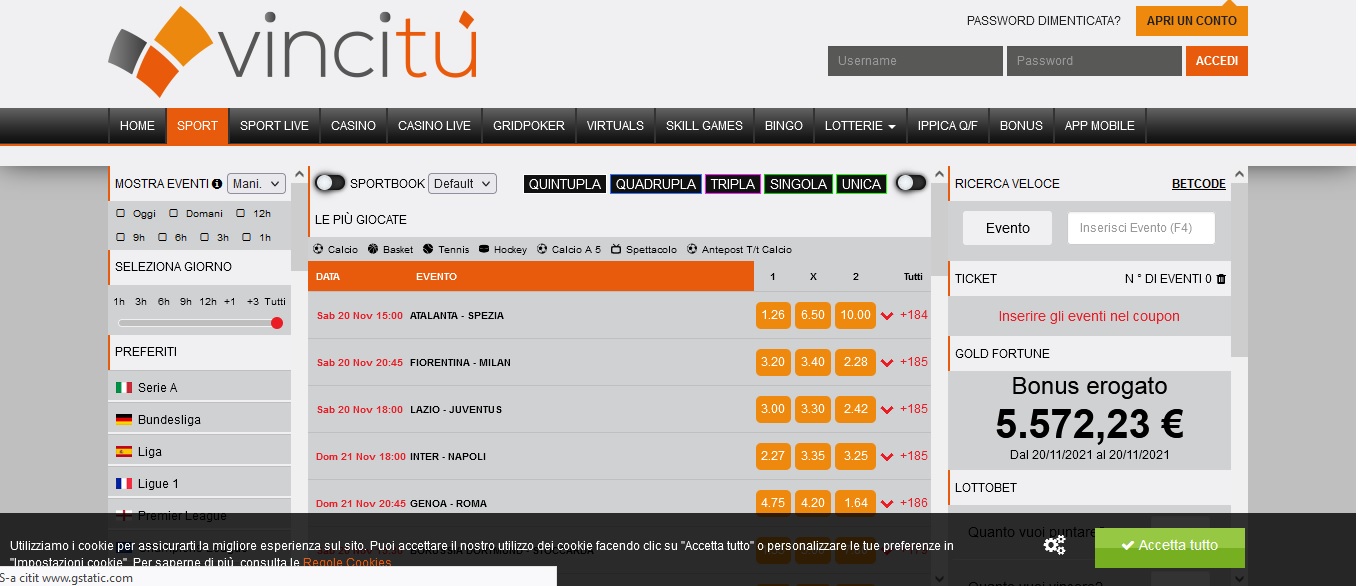Select the Singola bet type
This screenshot has height=586, width=1358.
pyautogui.click(x=797, y=184)
